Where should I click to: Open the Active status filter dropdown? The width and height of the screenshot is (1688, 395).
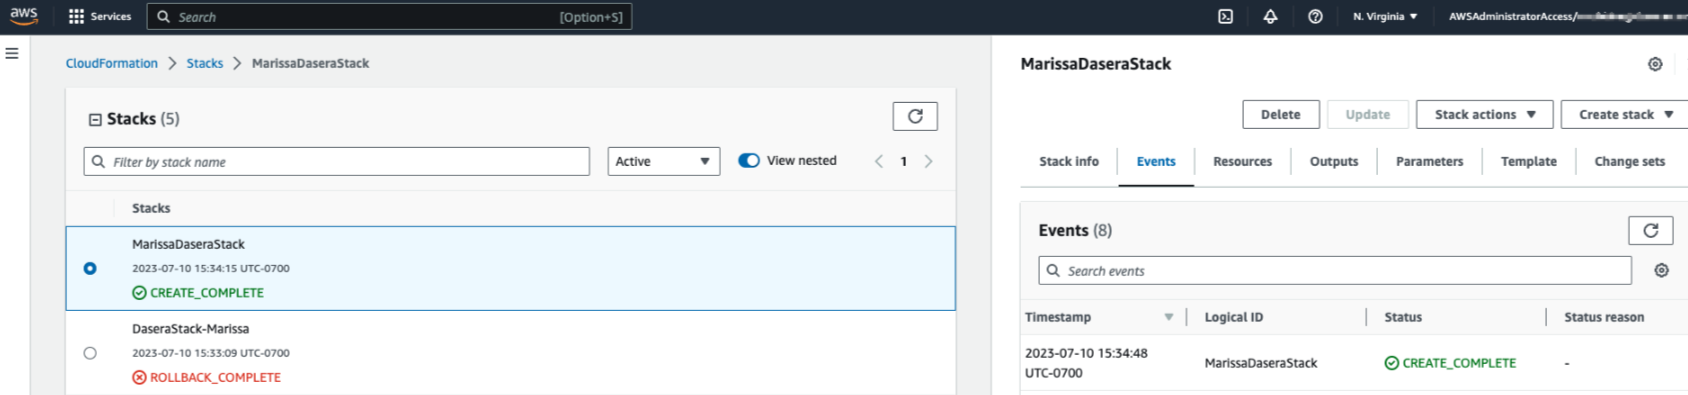click(x=664, y=161)
